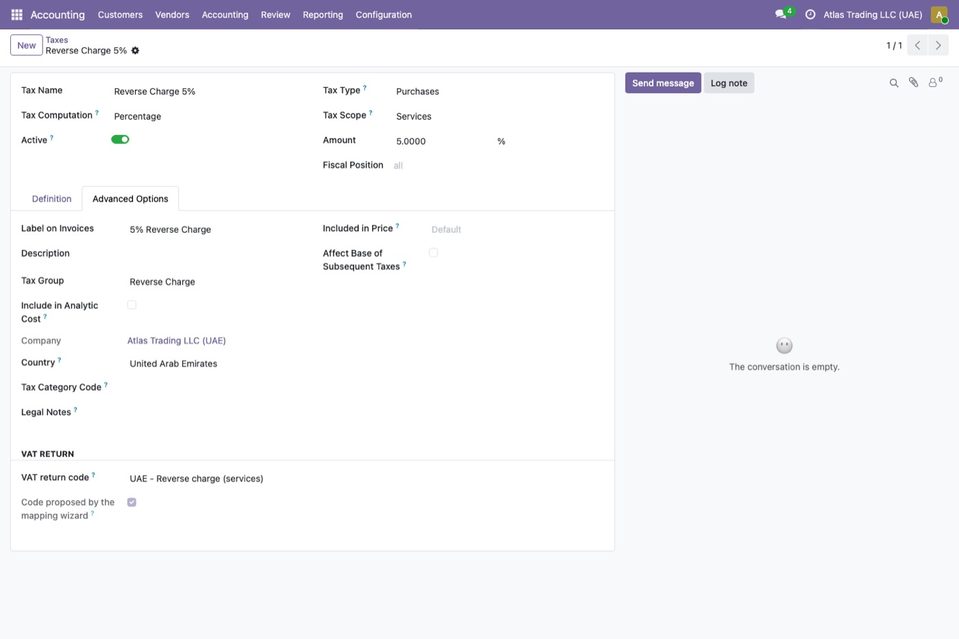Image resolution: width=959 pixels, height=639 pixels.
Task: Search messages in the chatter
Action: coord(894,83)
